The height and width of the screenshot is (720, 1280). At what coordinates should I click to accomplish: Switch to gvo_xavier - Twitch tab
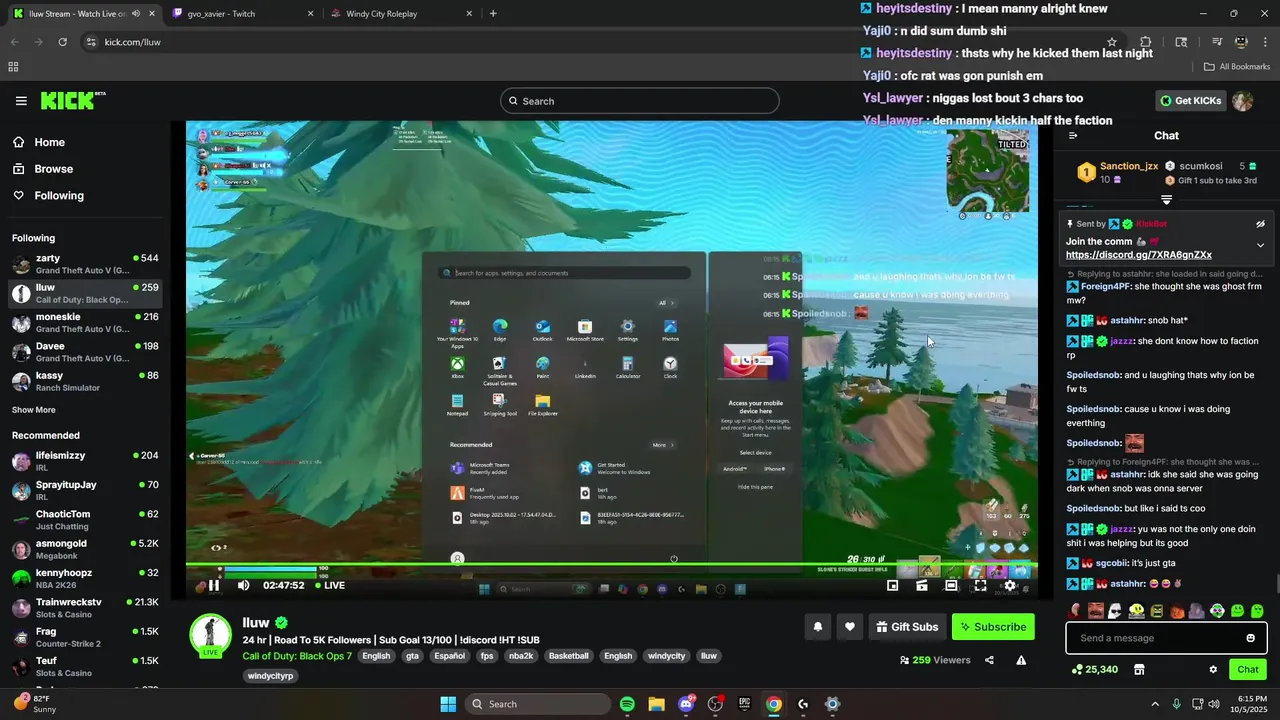point(241,14)
